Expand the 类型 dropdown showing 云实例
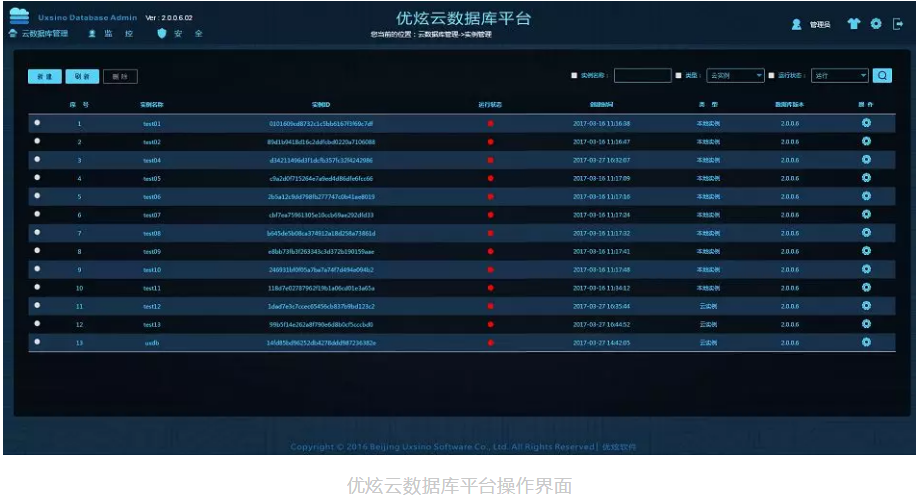Viewport: 917px width, 502px height. [735, 75]
